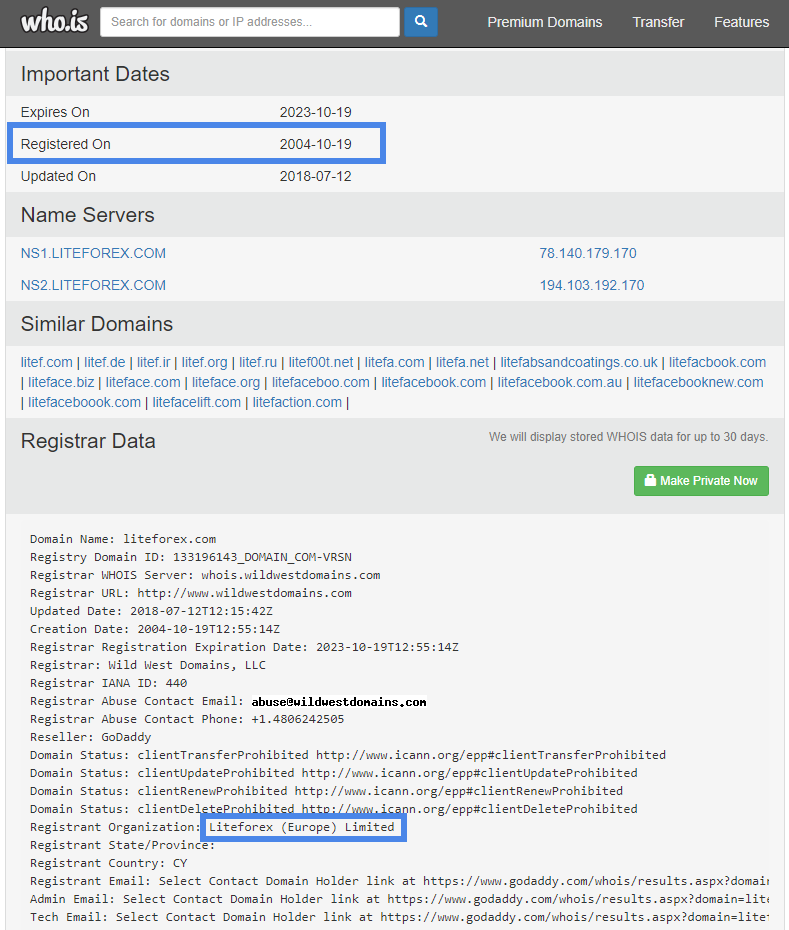Open similar domain litef.com
Screen dimensions: 789x930
click(x=46, y=362)
